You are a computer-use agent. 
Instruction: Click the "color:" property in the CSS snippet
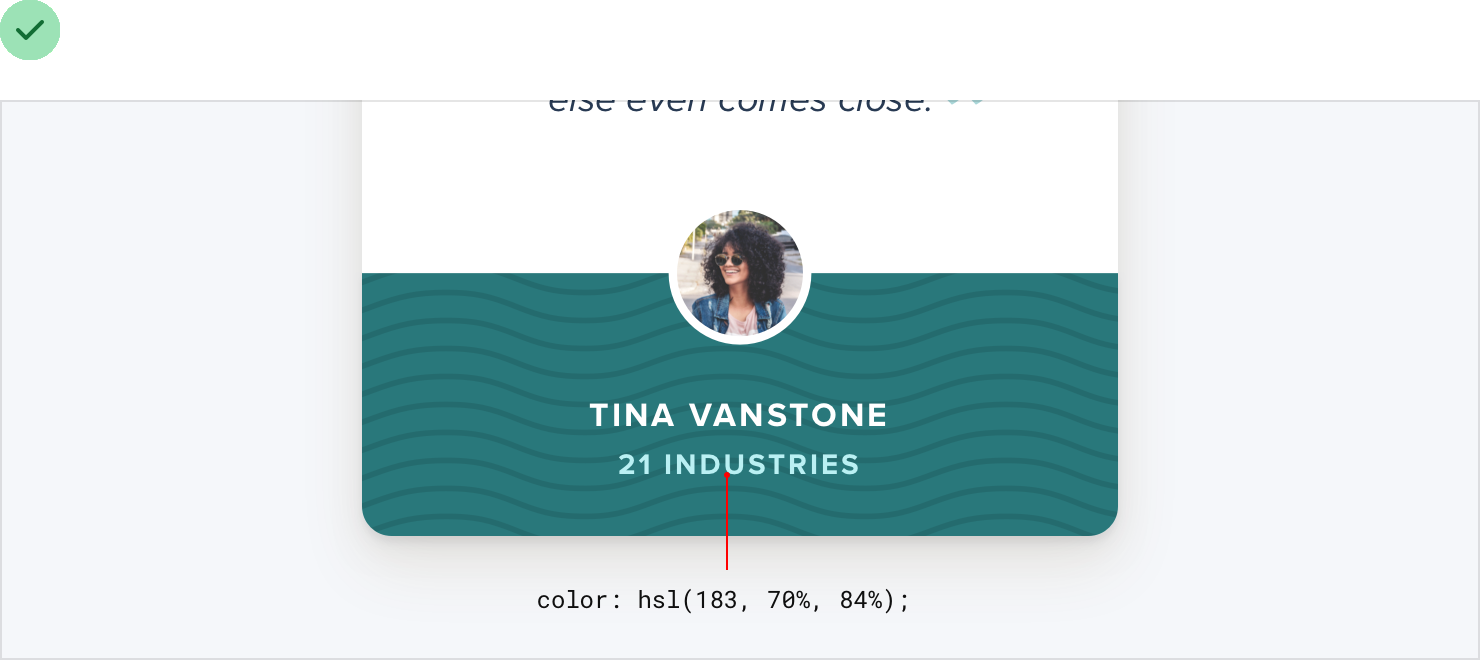click(580, 600)
